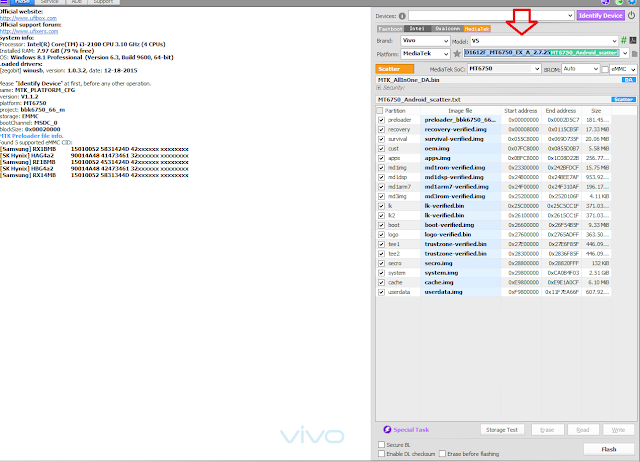Open the Model dropdown showing V5
640x462 pixels.
click(x=544, y=40)
